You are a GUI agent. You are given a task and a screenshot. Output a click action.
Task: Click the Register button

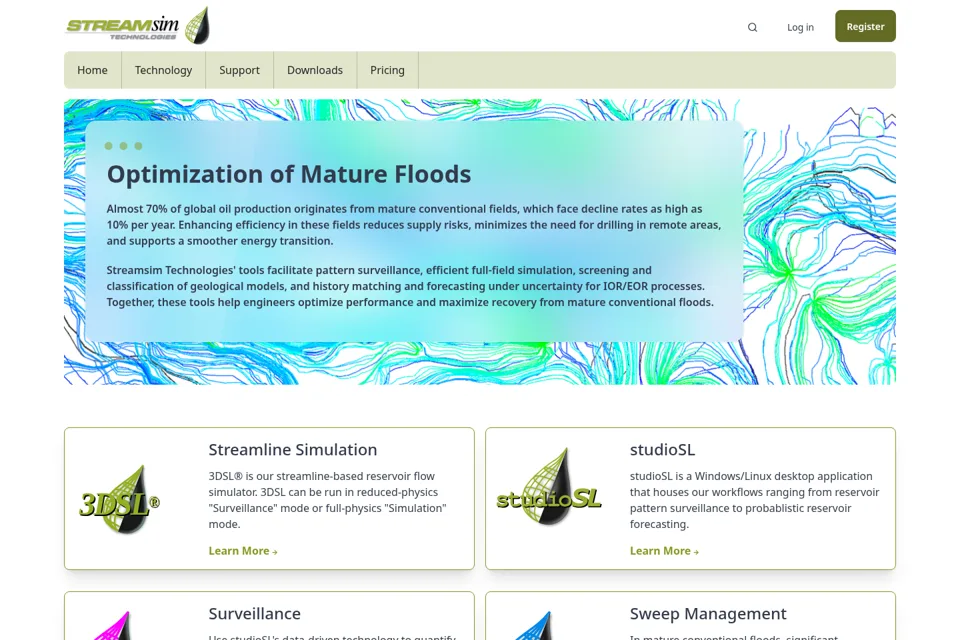pyautogui.click(x=865, y=26)
